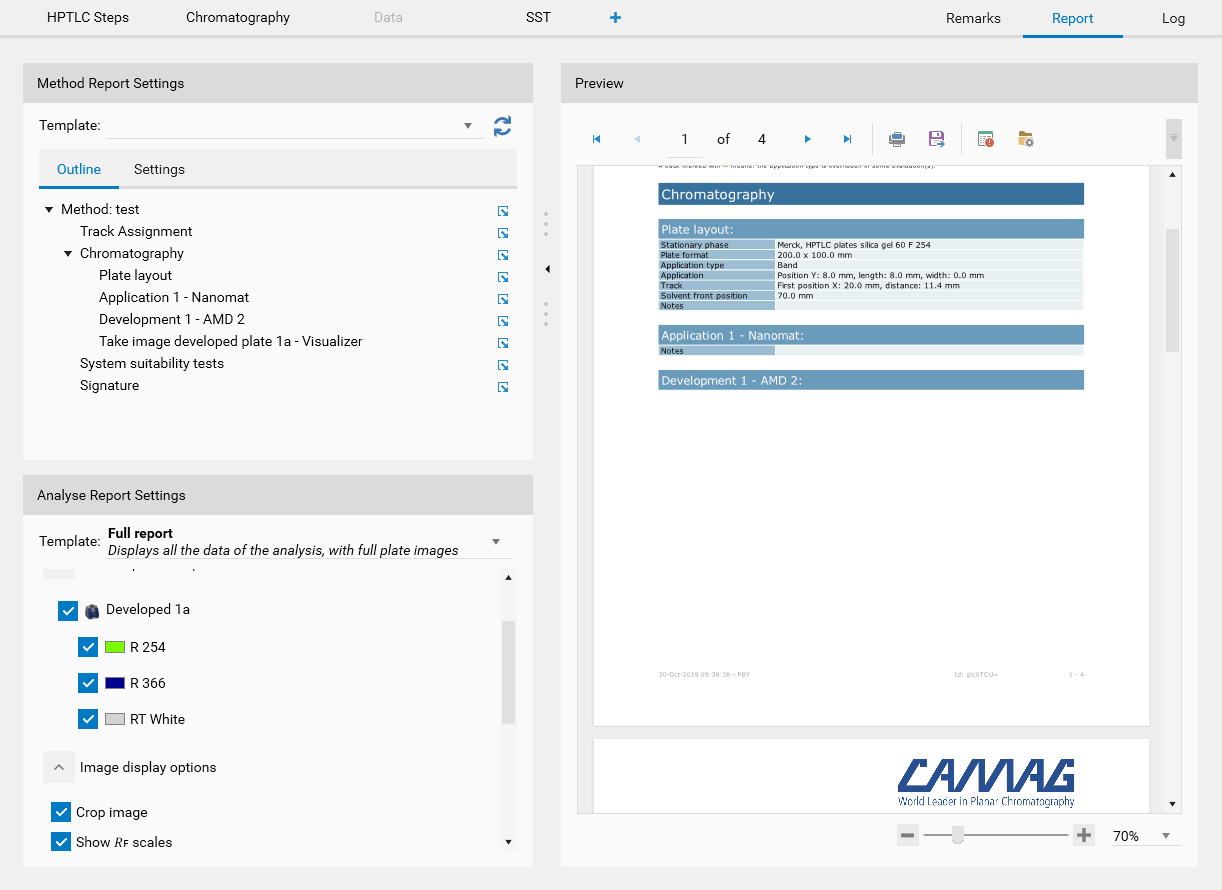Click navigate icon for Development 1 - AMD 2

coord(503,320)
